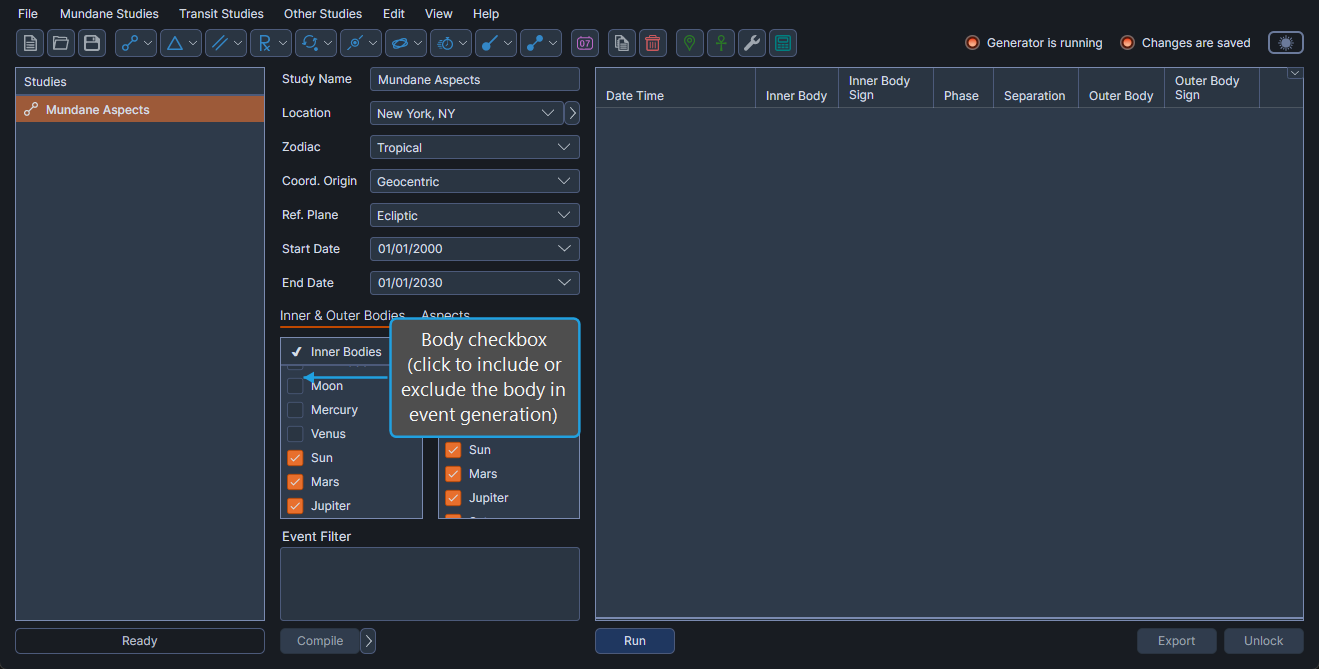
Task: Click the New document toolbar icon
Action: pyautogui.click(x=30, y=43)
